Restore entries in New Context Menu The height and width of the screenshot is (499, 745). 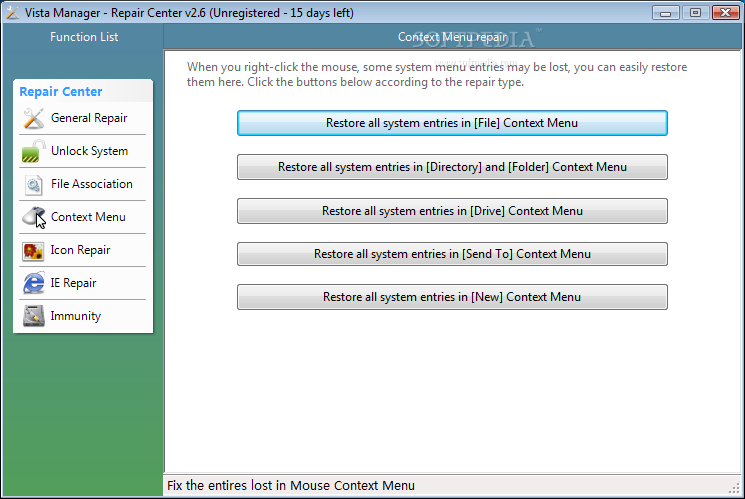pyautogui.click(x=452, y=297)
